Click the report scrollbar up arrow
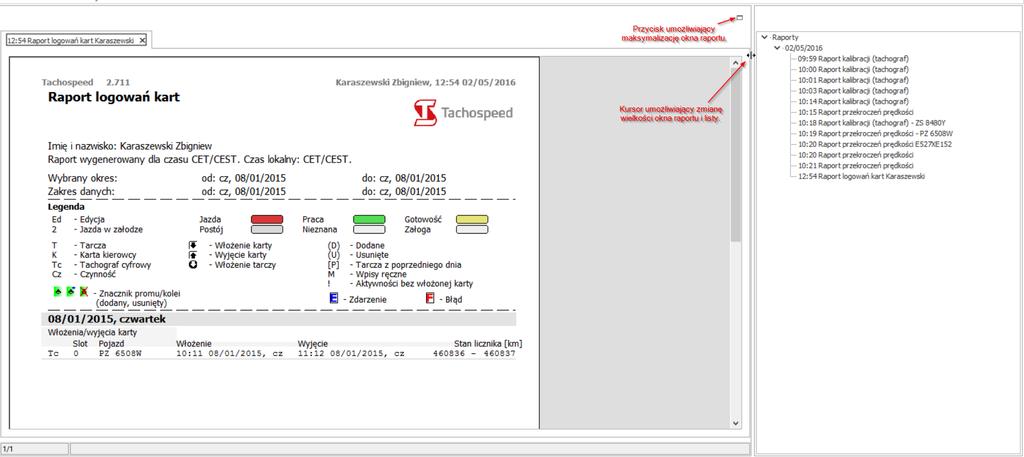This screenshot has height=457, width=1024. coord(735,63)
